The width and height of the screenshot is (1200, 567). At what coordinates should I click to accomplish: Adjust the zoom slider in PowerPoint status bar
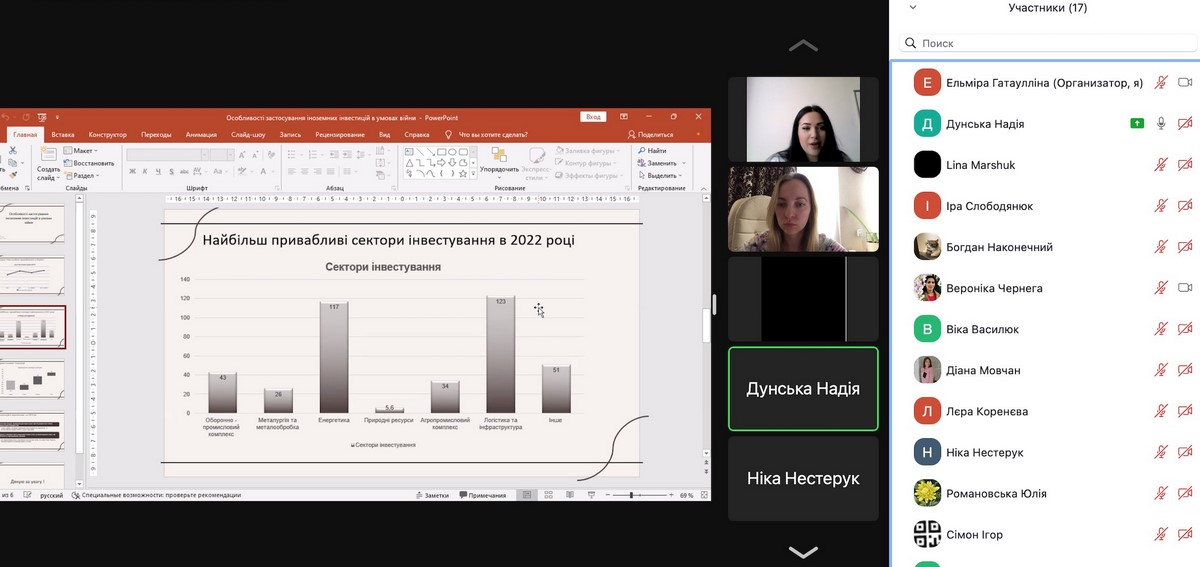coord(631,495)
